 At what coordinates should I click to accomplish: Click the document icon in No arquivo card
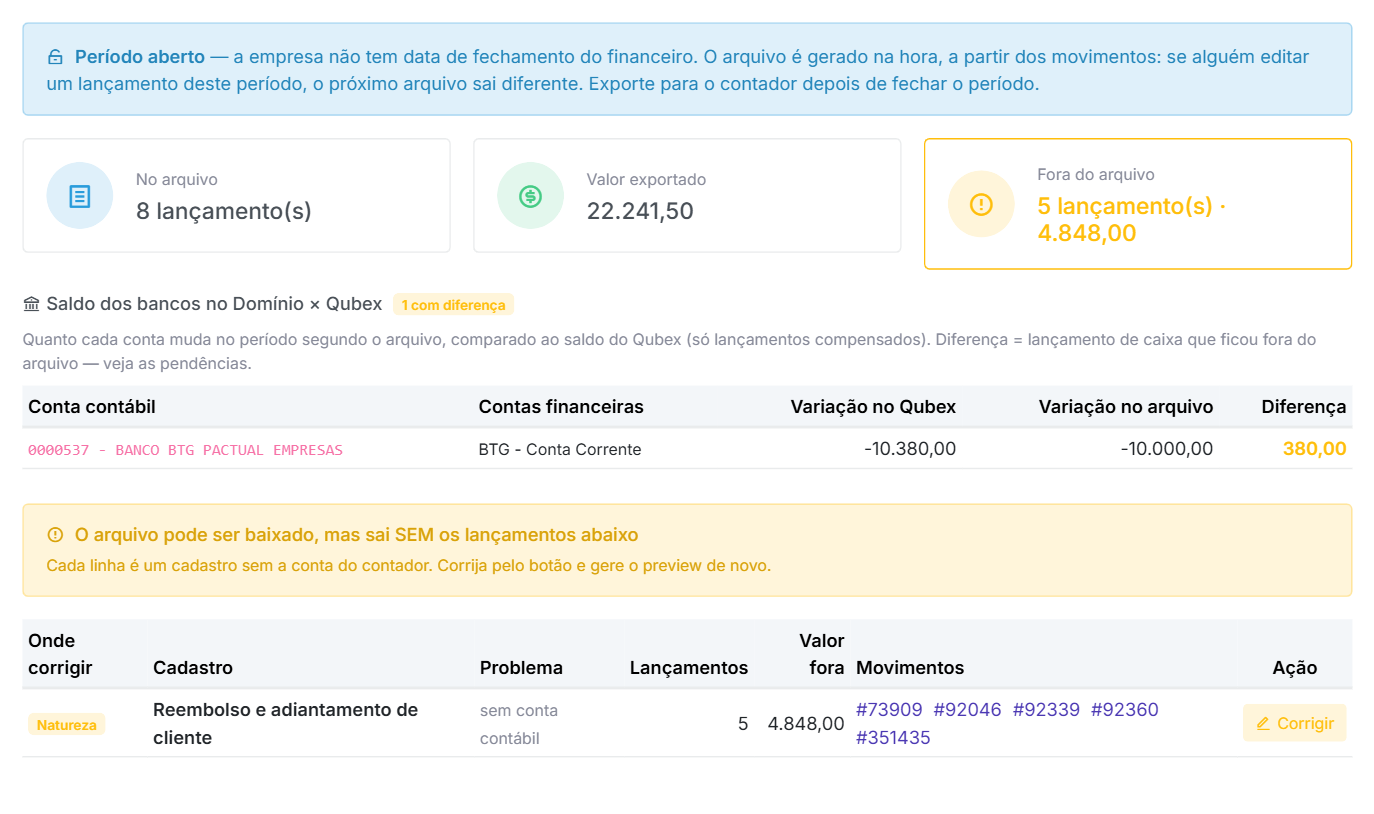80,196
